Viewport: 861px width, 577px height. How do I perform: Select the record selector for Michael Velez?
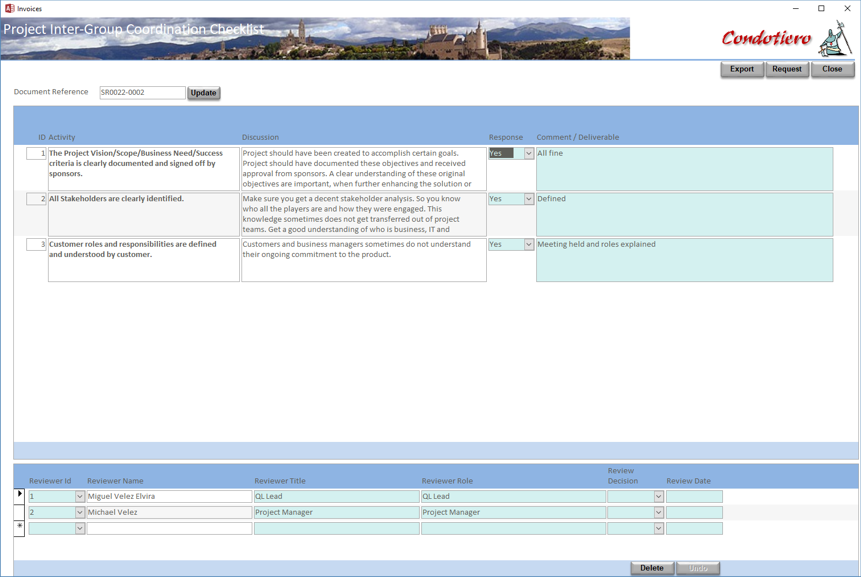19,512
